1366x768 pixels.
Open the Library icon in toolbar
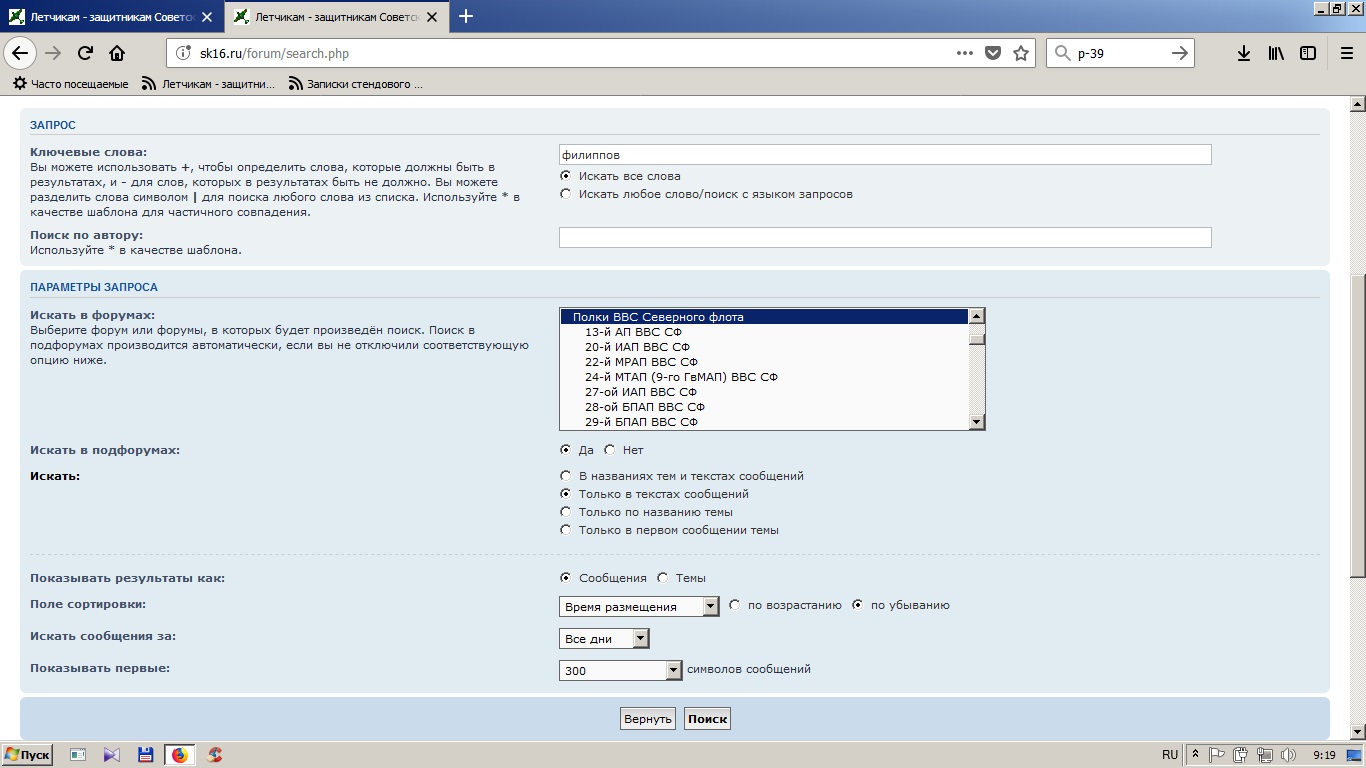coord(1276,53)
